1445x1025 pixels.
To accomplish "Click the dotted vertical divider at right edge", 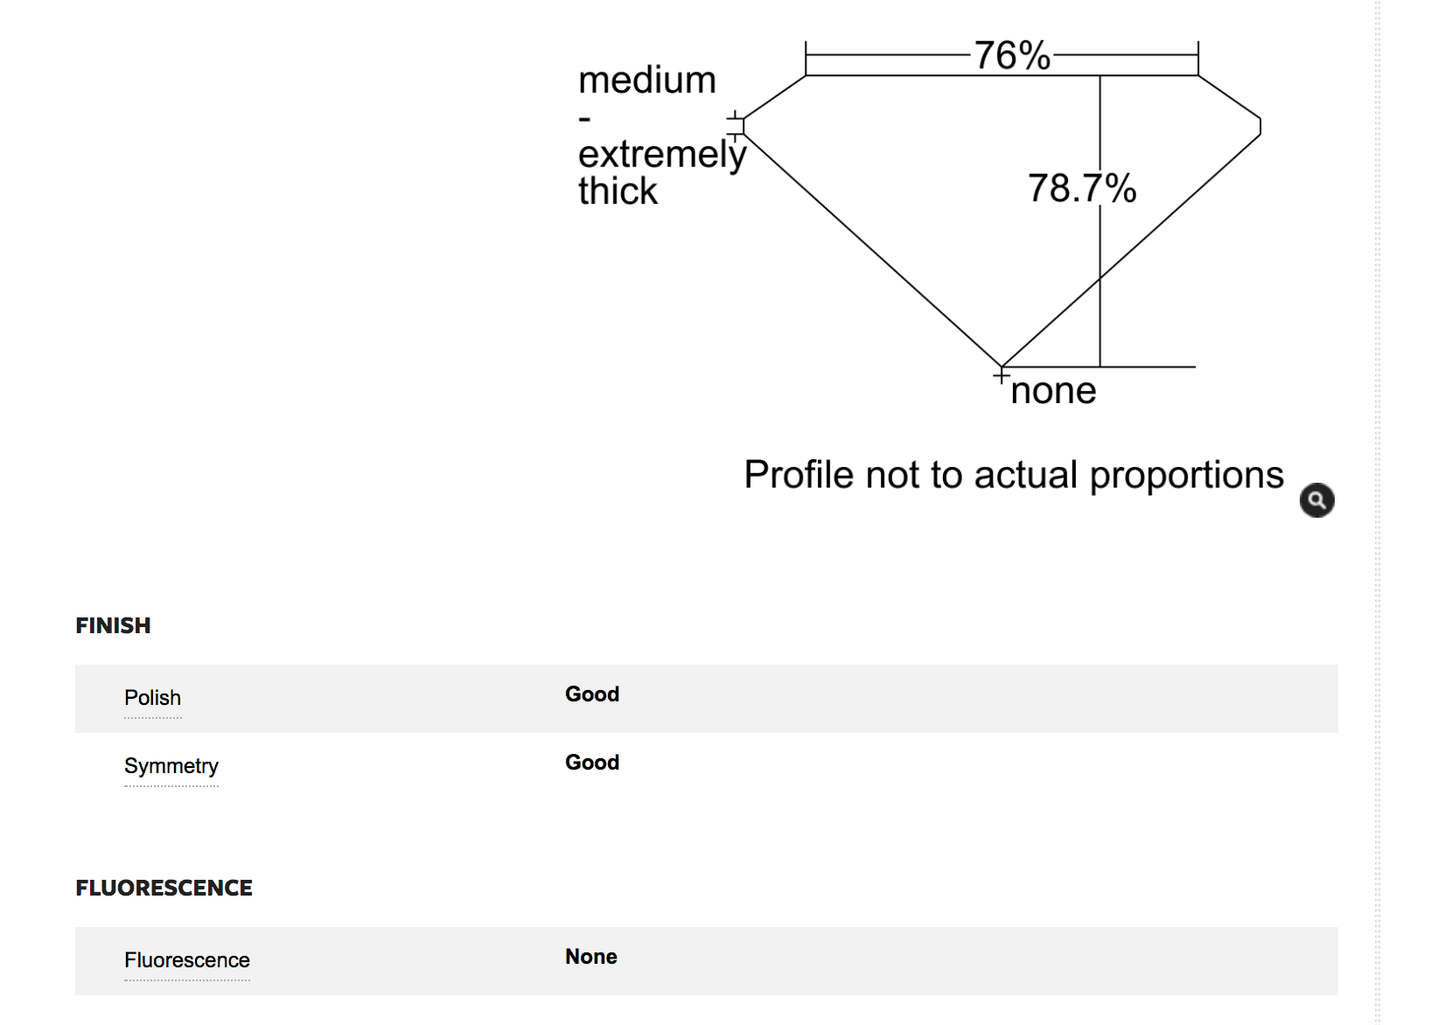I will (x=1377, y=512).
